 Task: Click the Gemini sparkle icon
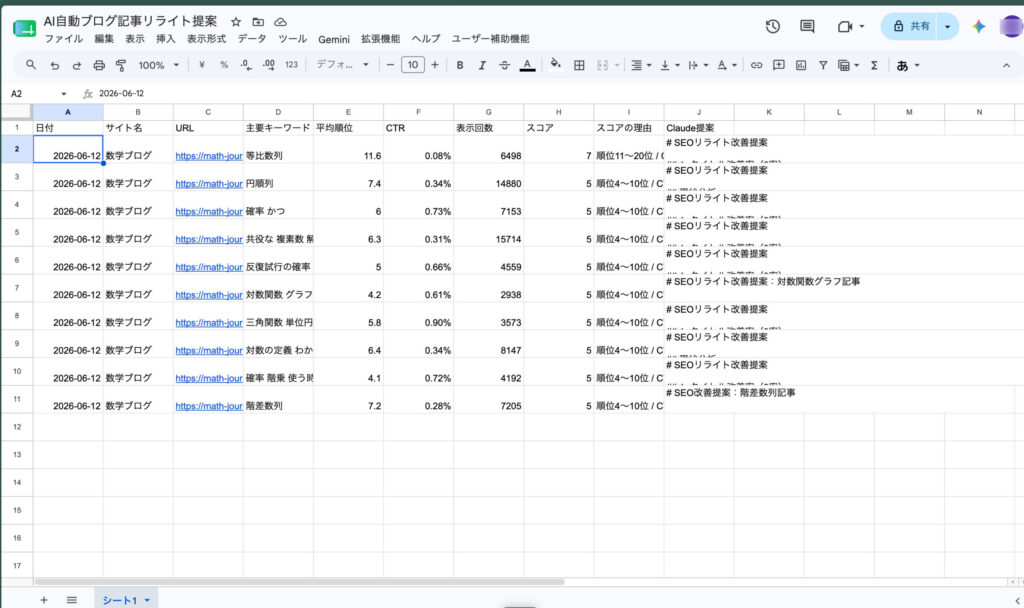978,26
